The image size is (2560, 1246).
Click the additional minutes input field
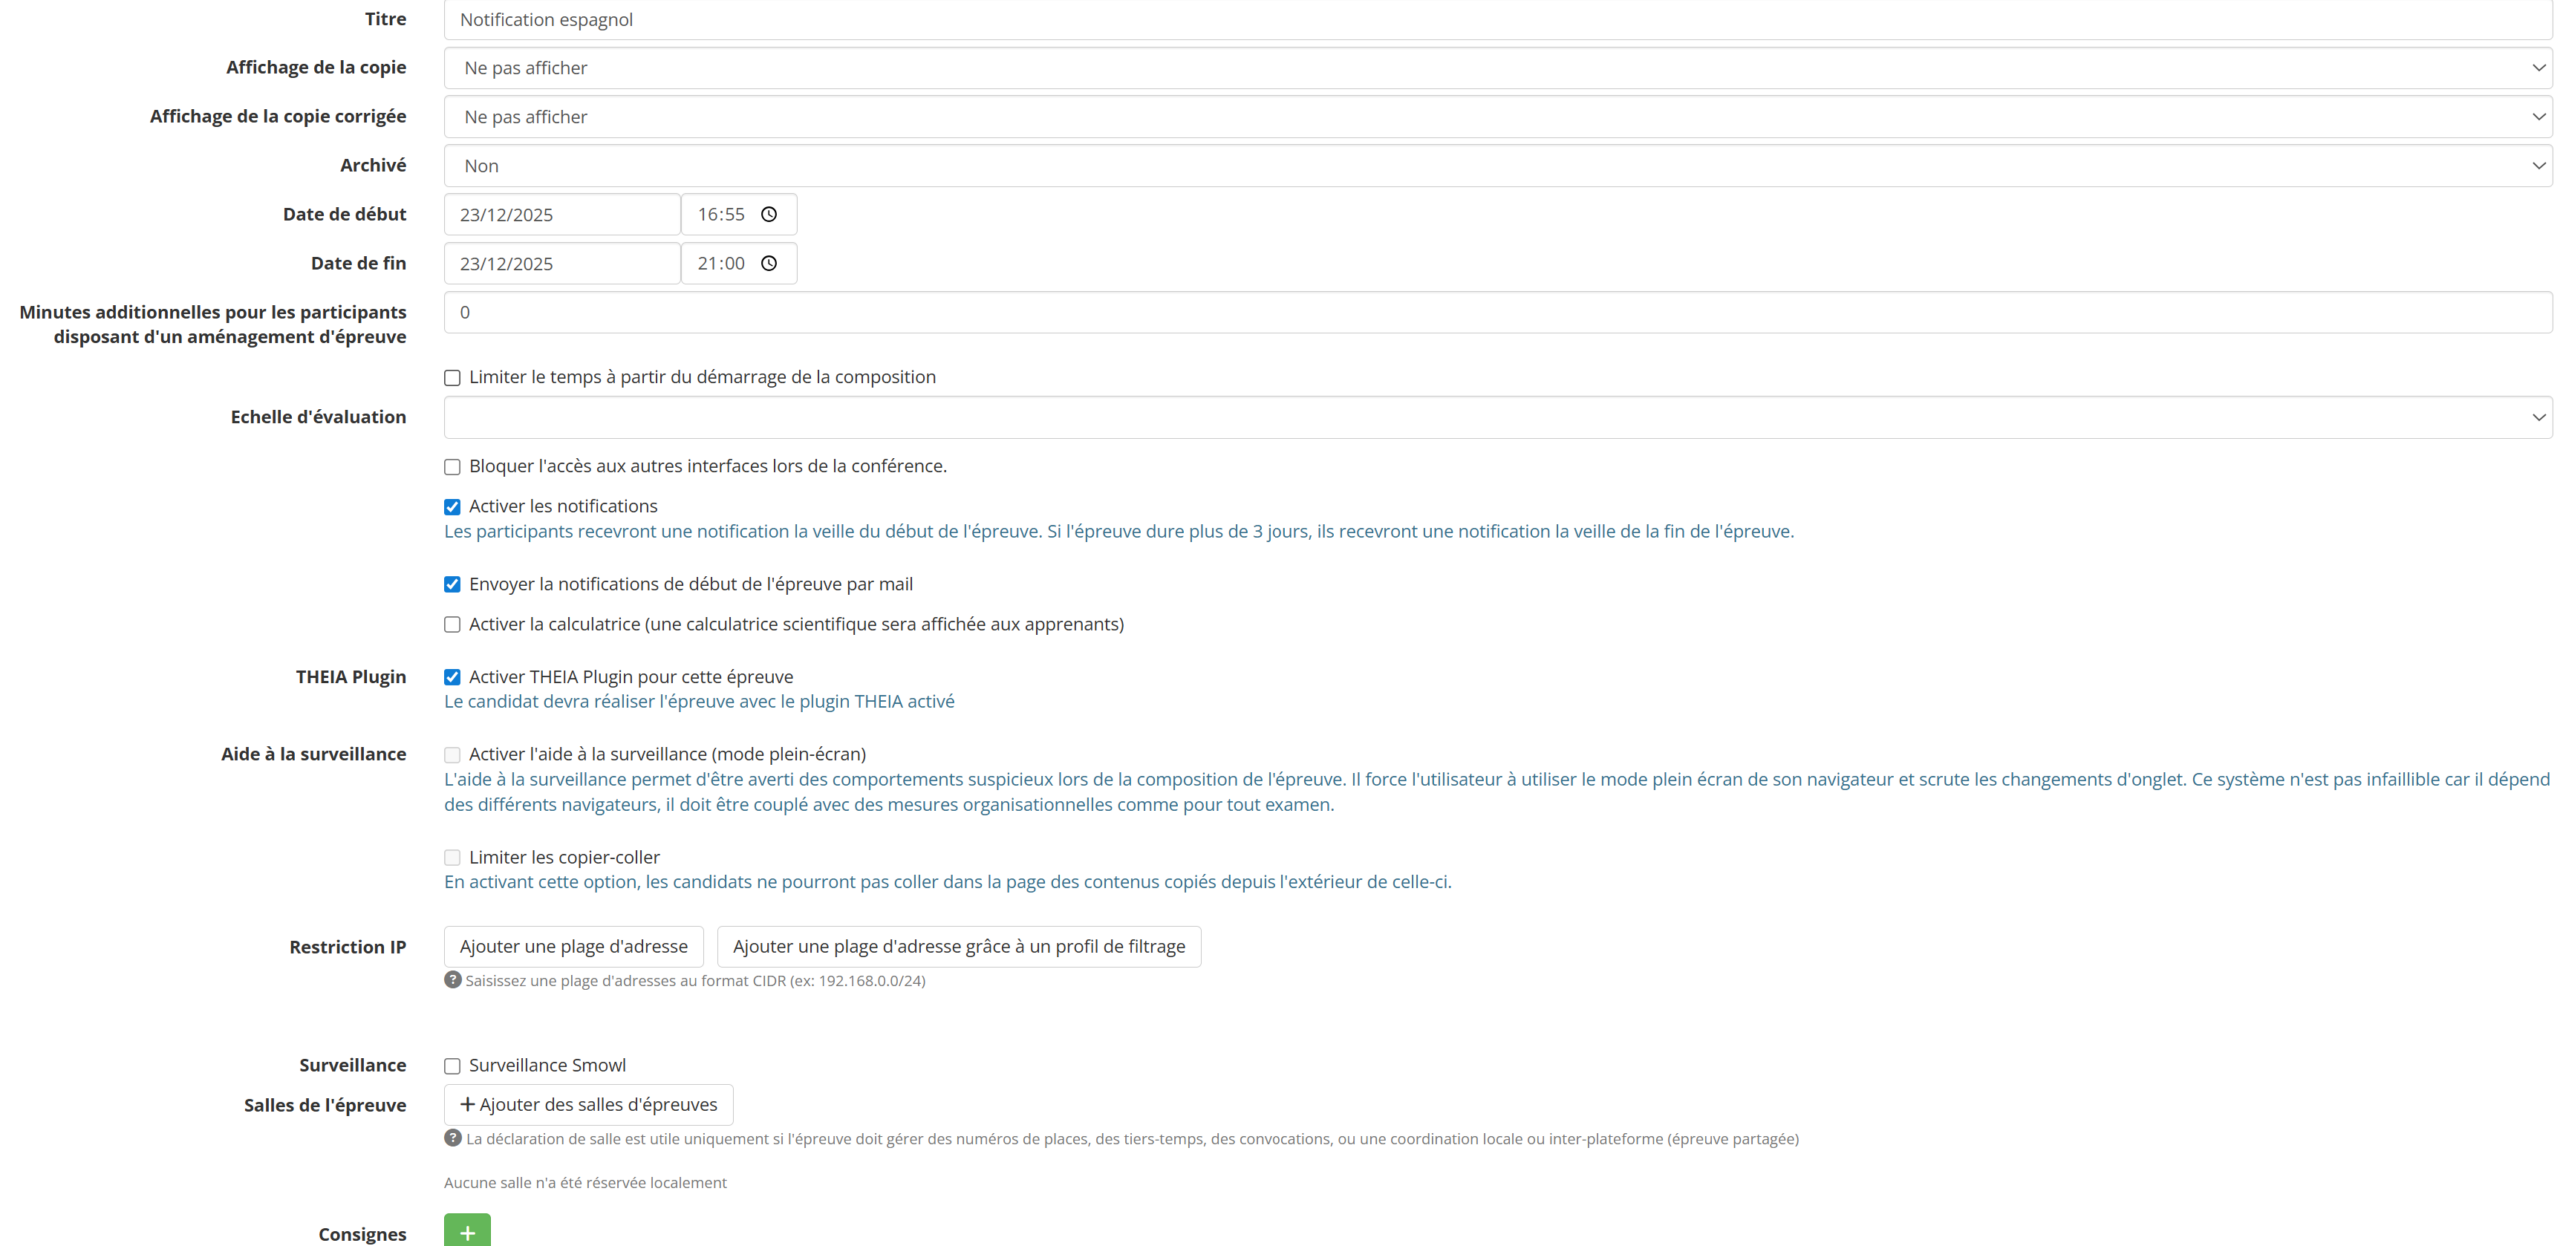click(1497, 312)
